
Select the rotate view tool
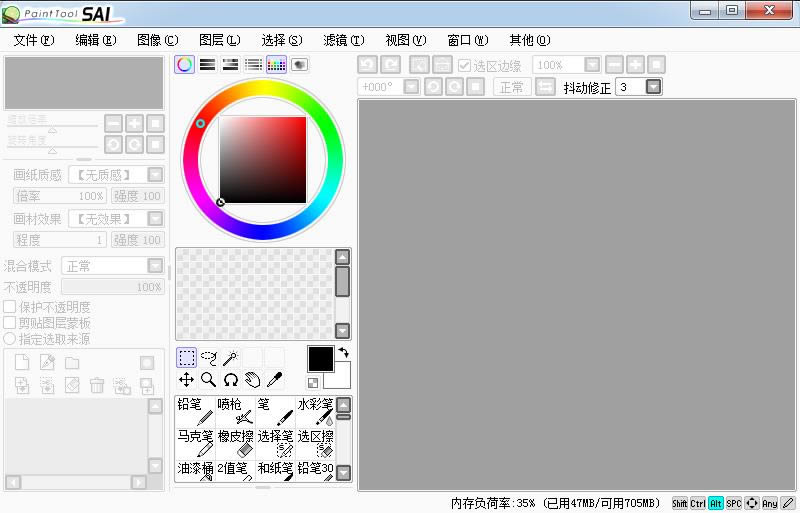(231, 380)
